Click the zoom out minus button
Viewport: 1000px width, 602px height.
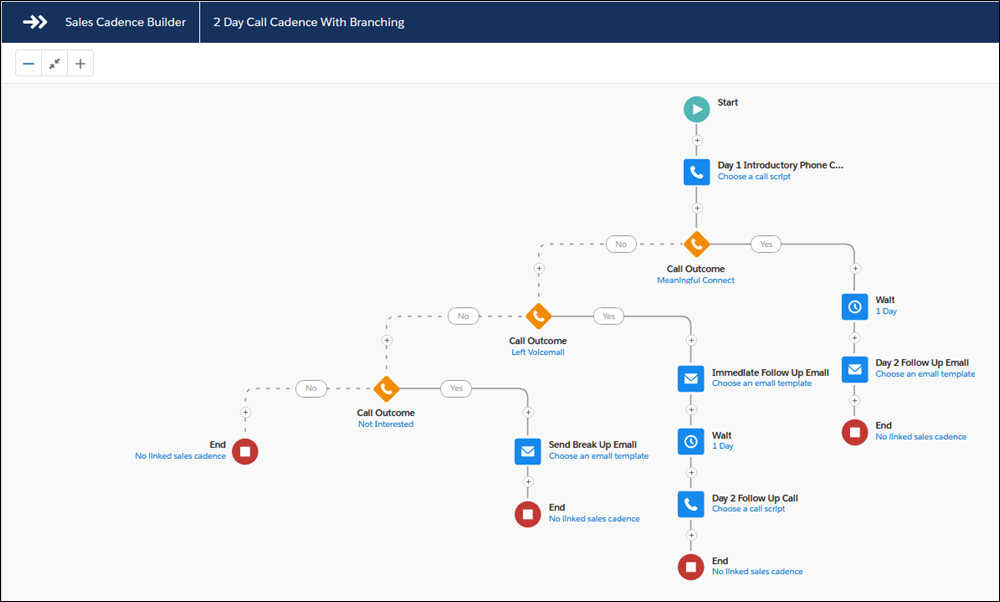tap(29, 63)
